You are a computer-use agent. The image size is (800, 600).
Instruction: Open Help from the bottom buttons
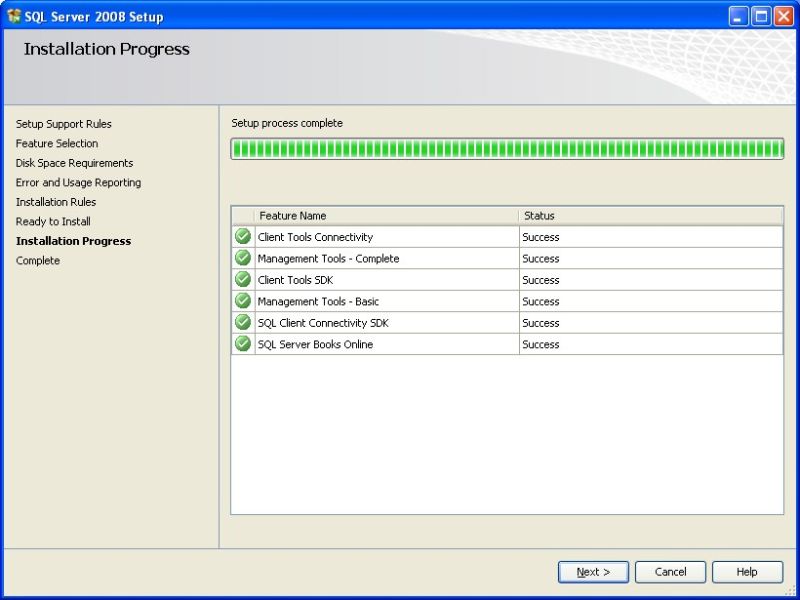(747, 571)
